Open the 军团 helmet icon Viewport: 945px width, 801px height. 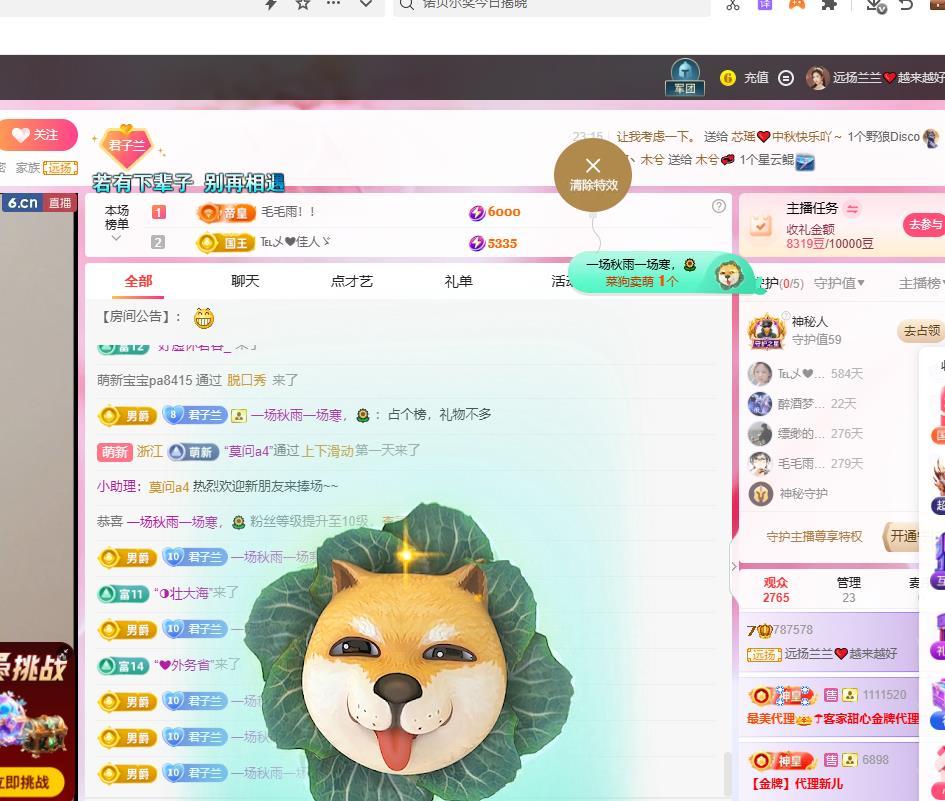coord(685,77)
